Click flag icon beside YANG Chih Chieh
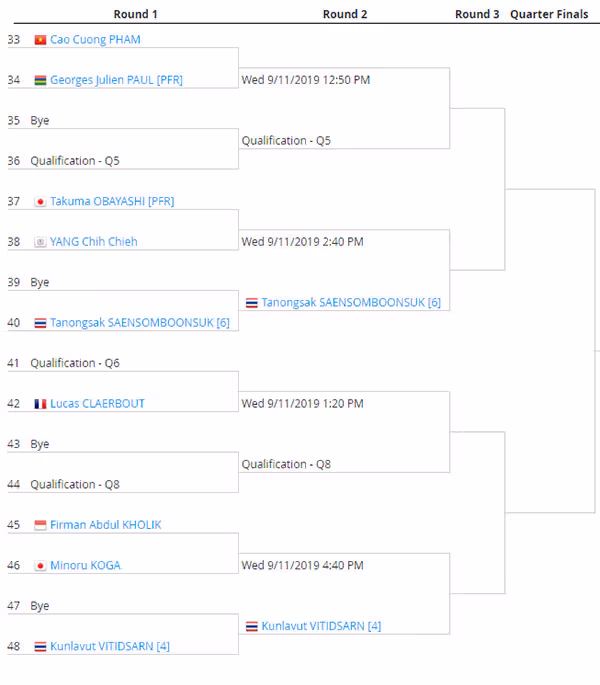Viewport: 600px width, 685px height. click(x=40, y=242)
